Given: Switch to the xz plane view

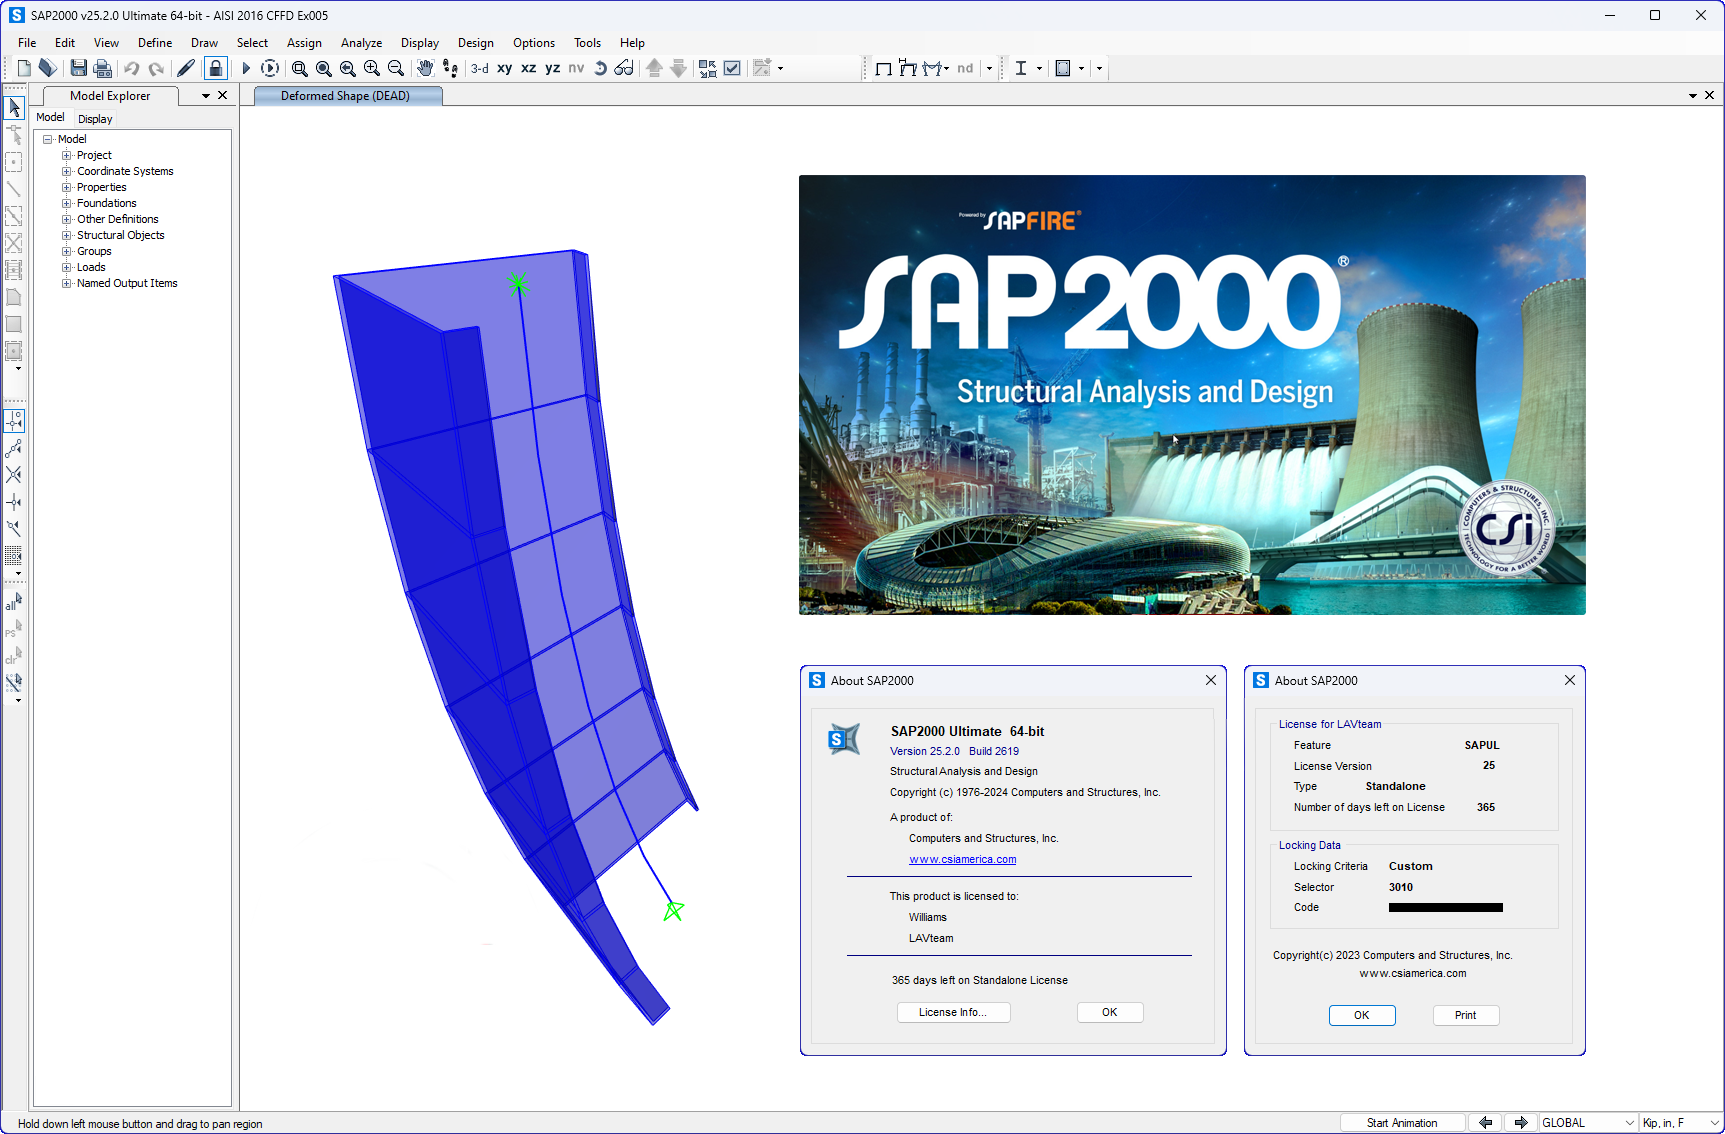Looking at the screenshot, I should tap(529, 68).
